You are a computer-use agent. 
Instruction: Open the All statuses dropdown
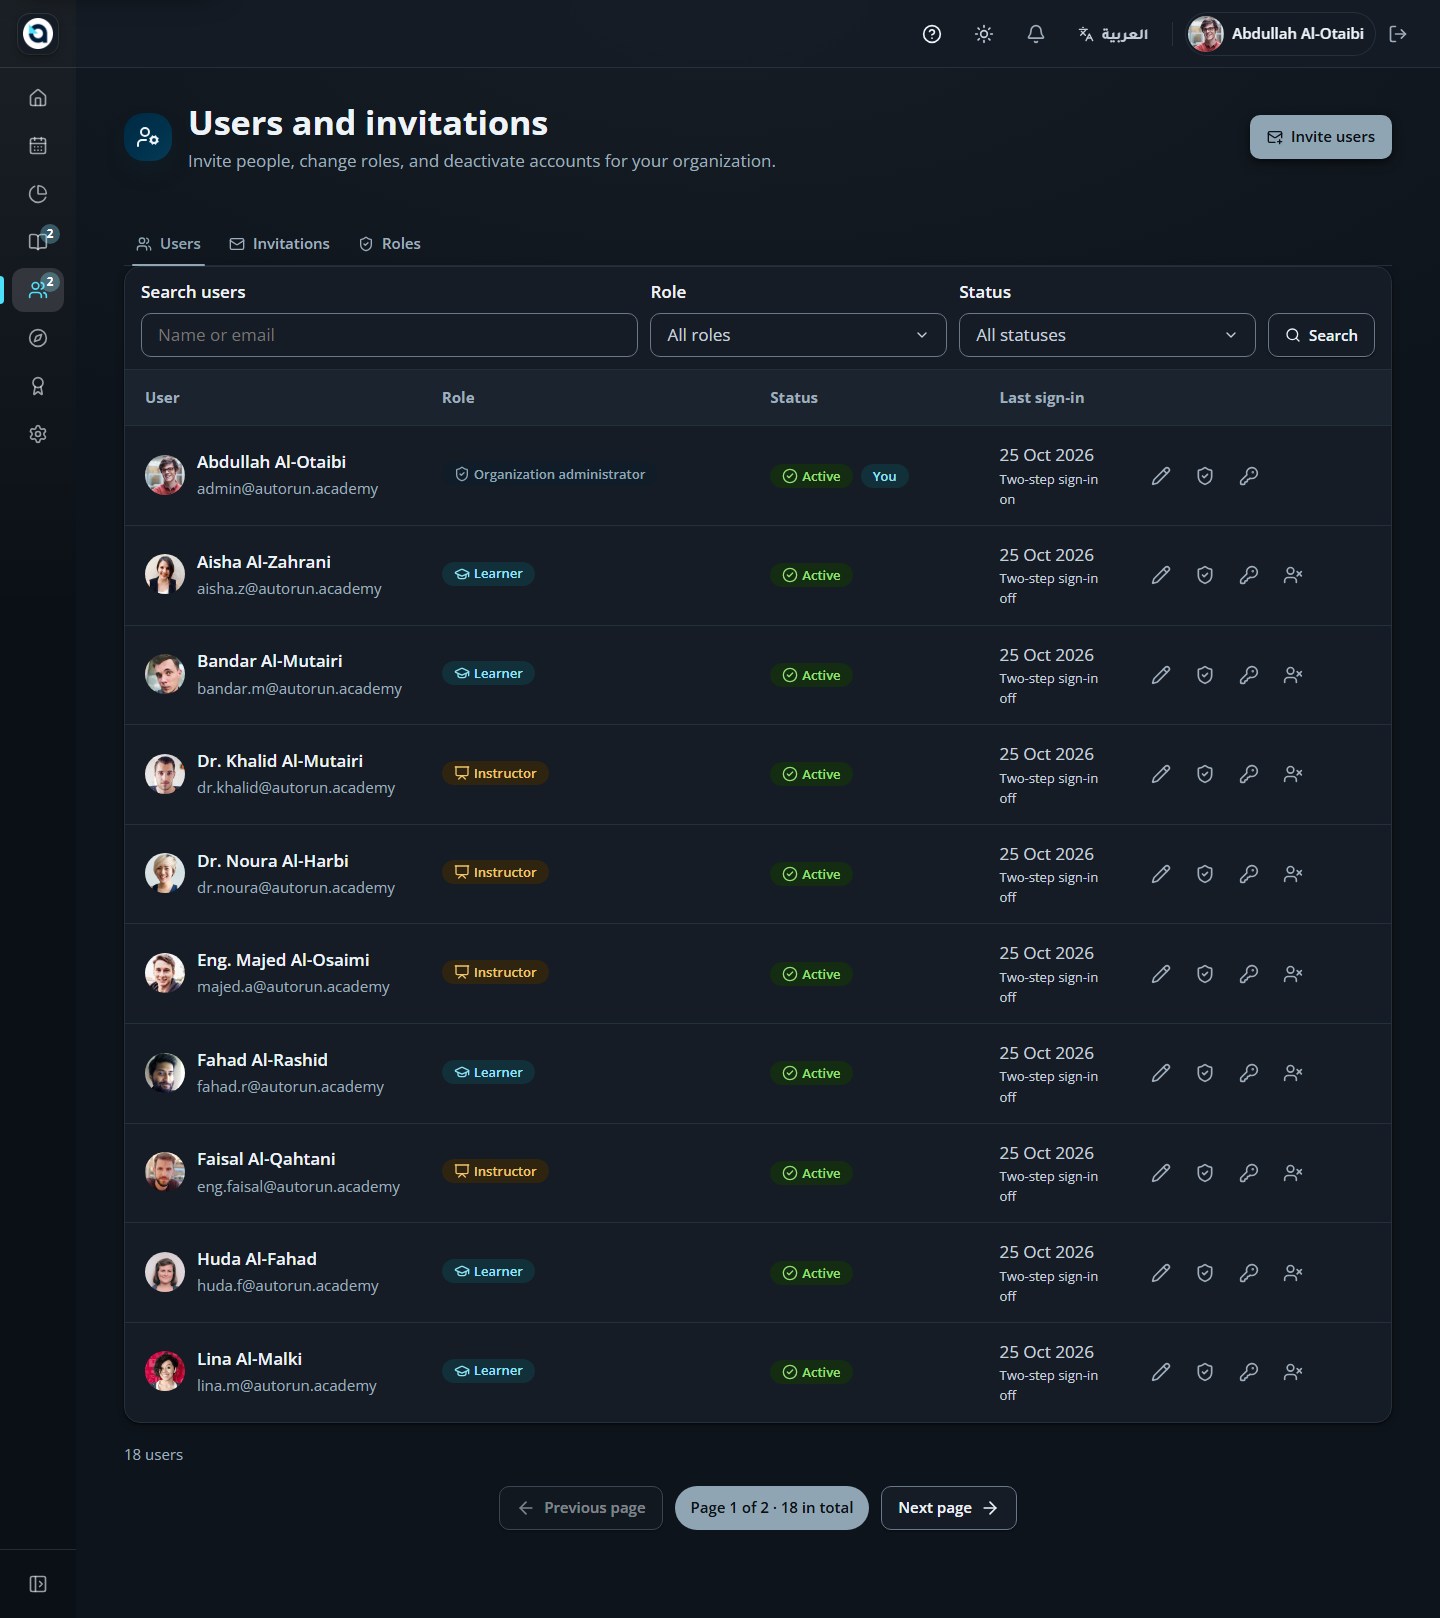coord(1107,335)
